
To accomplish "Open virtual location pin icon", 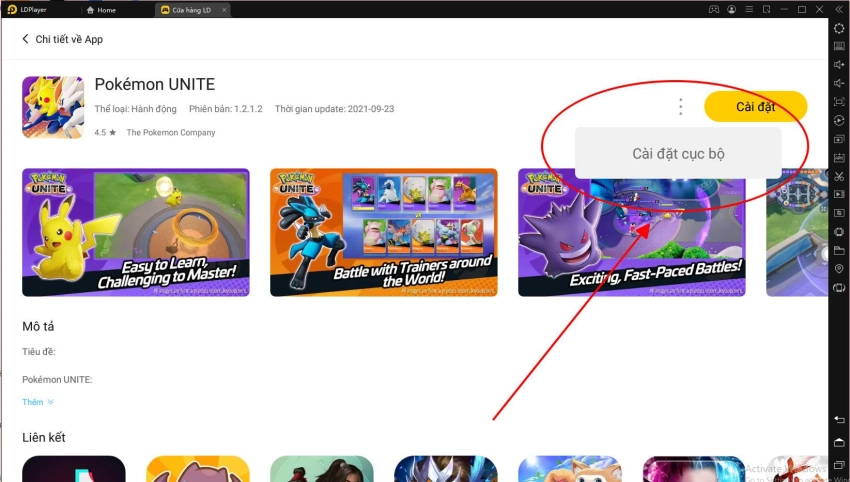I will coord(839,269).
